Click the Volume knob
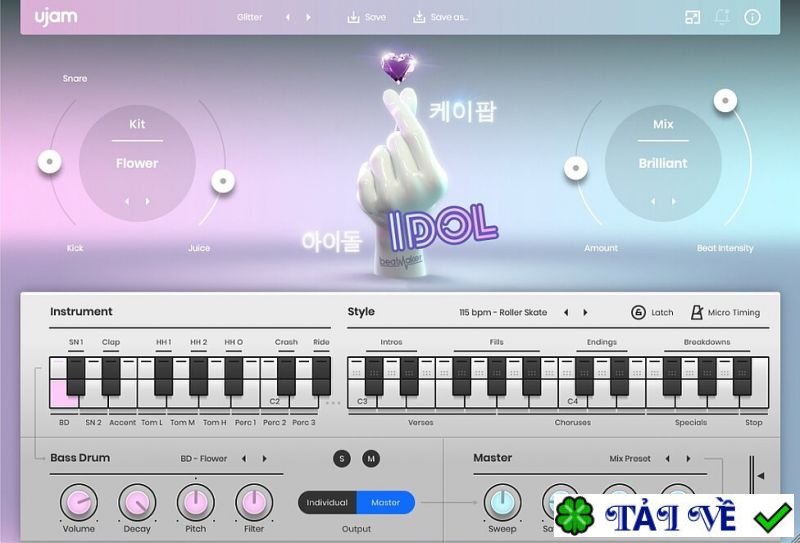The height and width of the screenshot is (543, 800). [79, 503]
